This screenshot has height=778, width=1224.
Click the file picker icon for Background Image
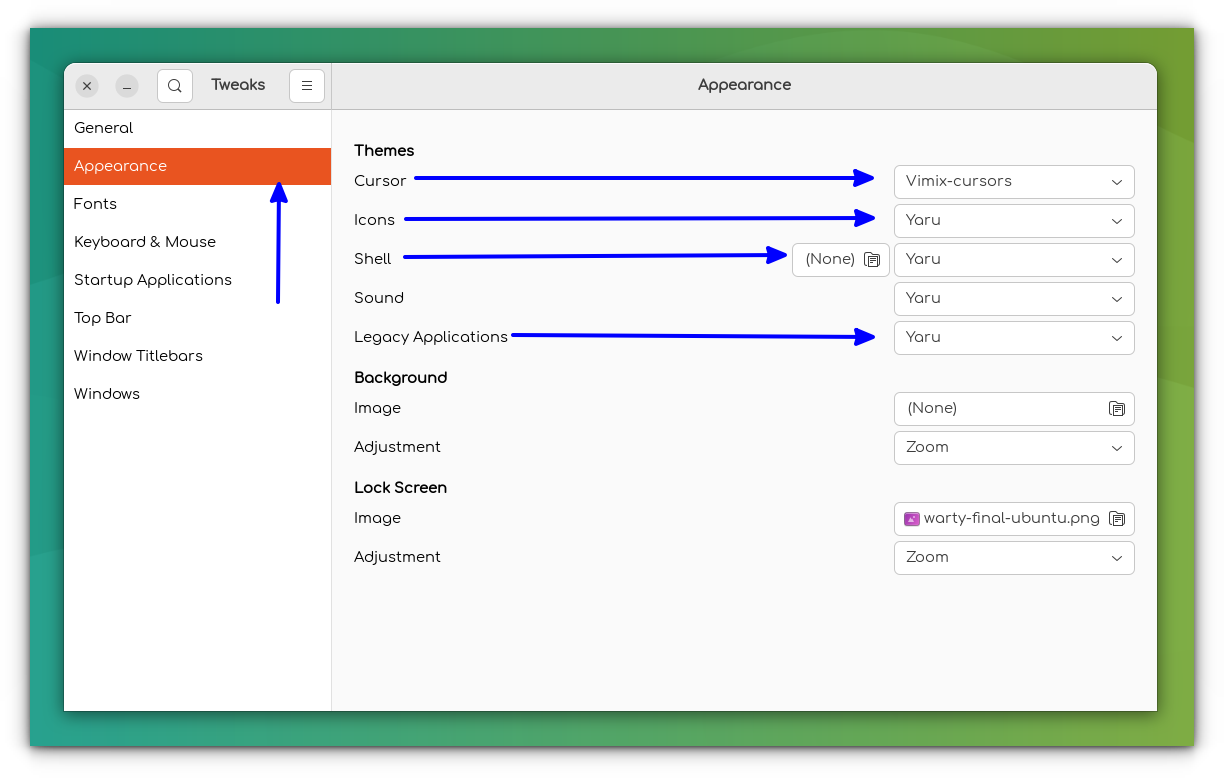[1116, 408]
